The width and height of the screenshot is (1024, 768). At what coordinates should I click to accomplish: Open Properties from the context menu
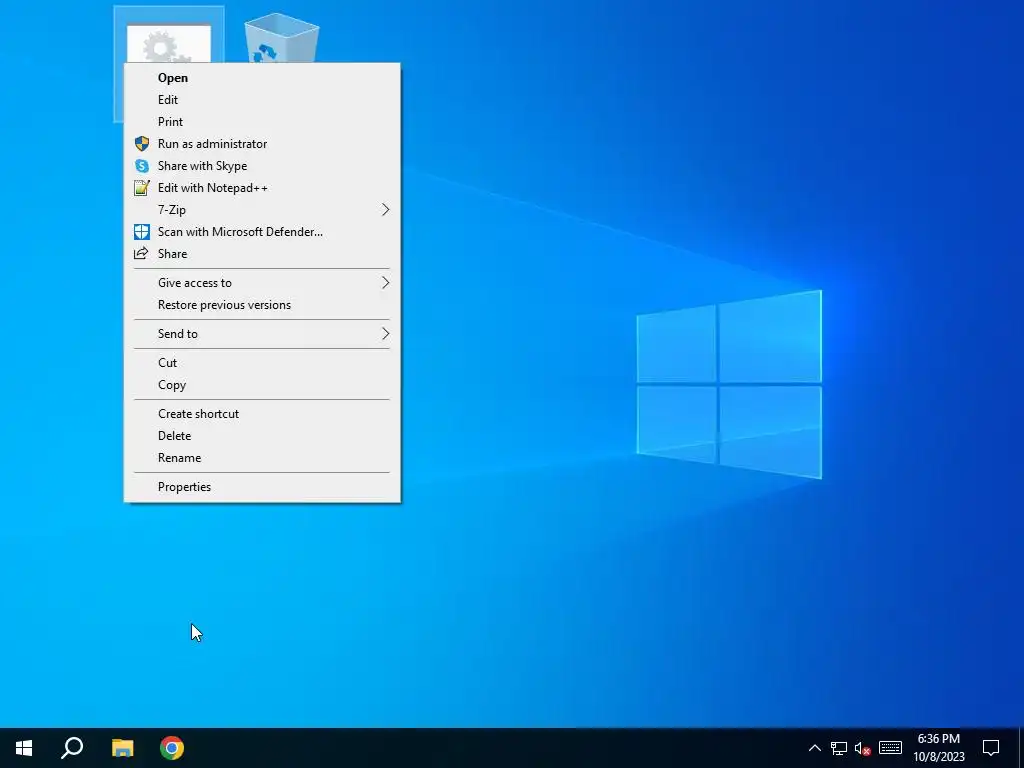tap(262, 487)
